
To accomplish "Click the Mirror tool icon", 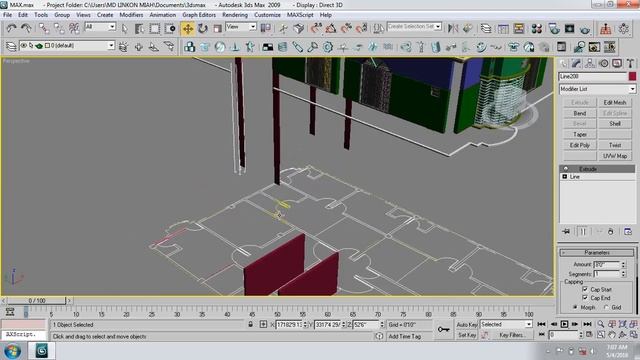I will 453,28.
